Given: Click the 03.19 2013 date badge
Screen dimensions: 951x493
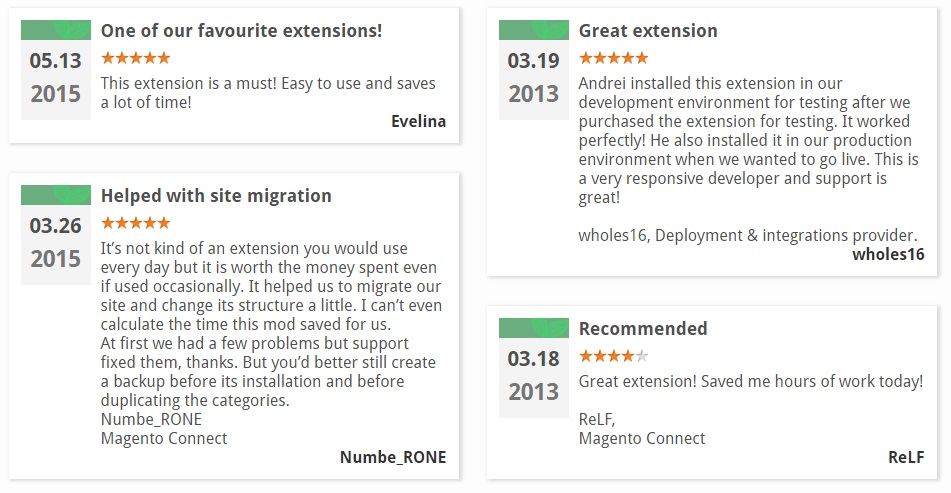Looking at the screenshot, I should (534, 77).
